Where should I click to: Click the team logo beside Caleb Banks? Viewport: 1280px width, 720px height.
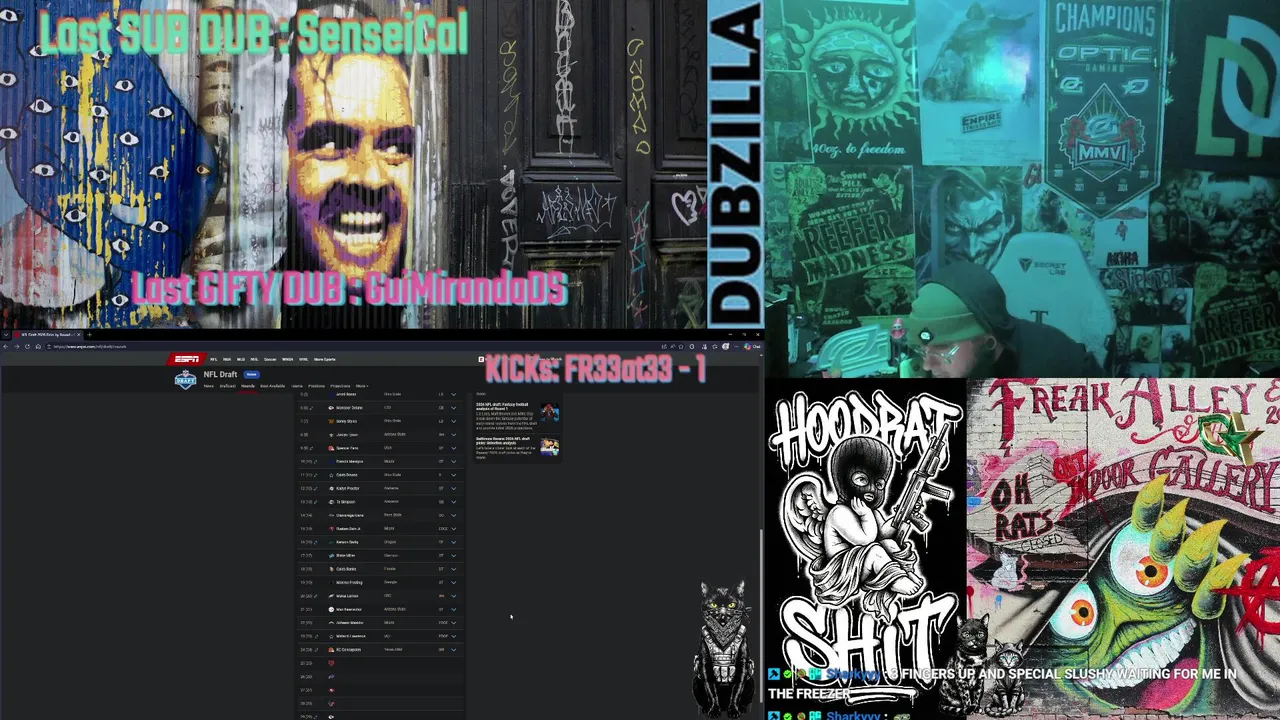331,569
